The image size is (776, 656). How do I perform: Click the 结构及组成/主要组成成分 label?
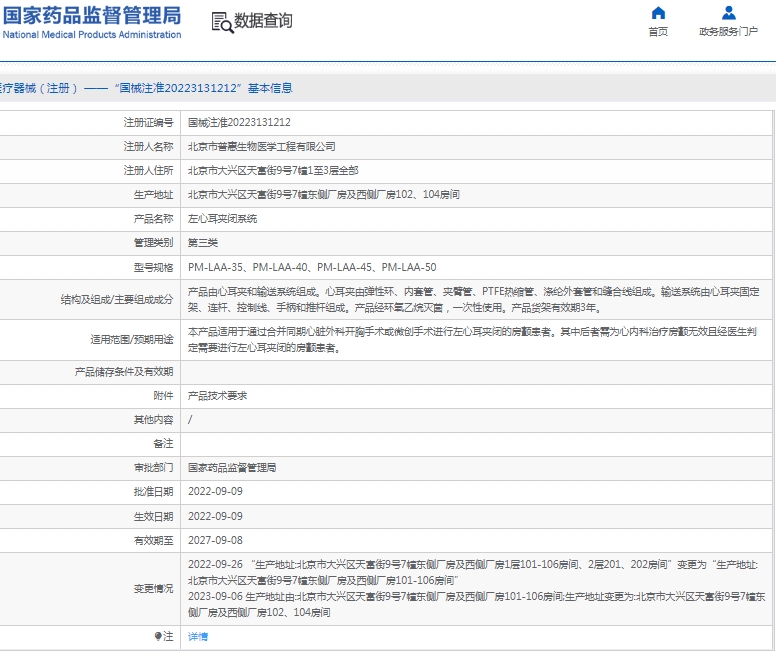[117, 300]
